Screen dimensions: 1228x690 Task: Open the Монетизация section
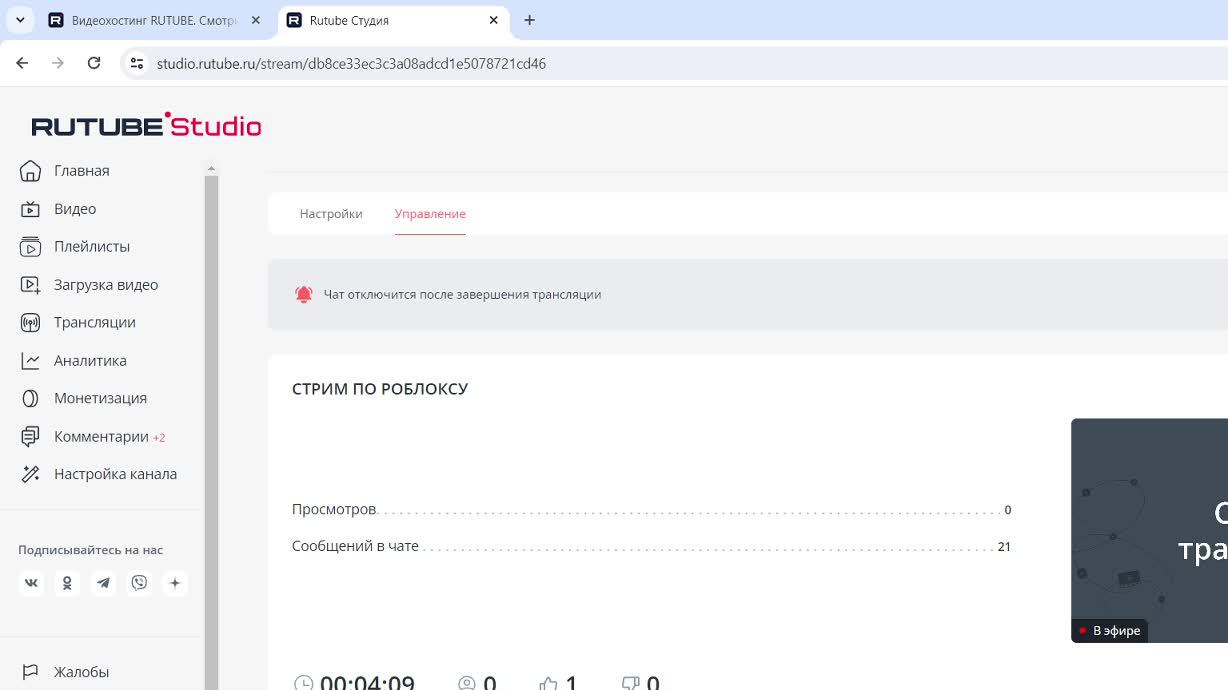100,398
